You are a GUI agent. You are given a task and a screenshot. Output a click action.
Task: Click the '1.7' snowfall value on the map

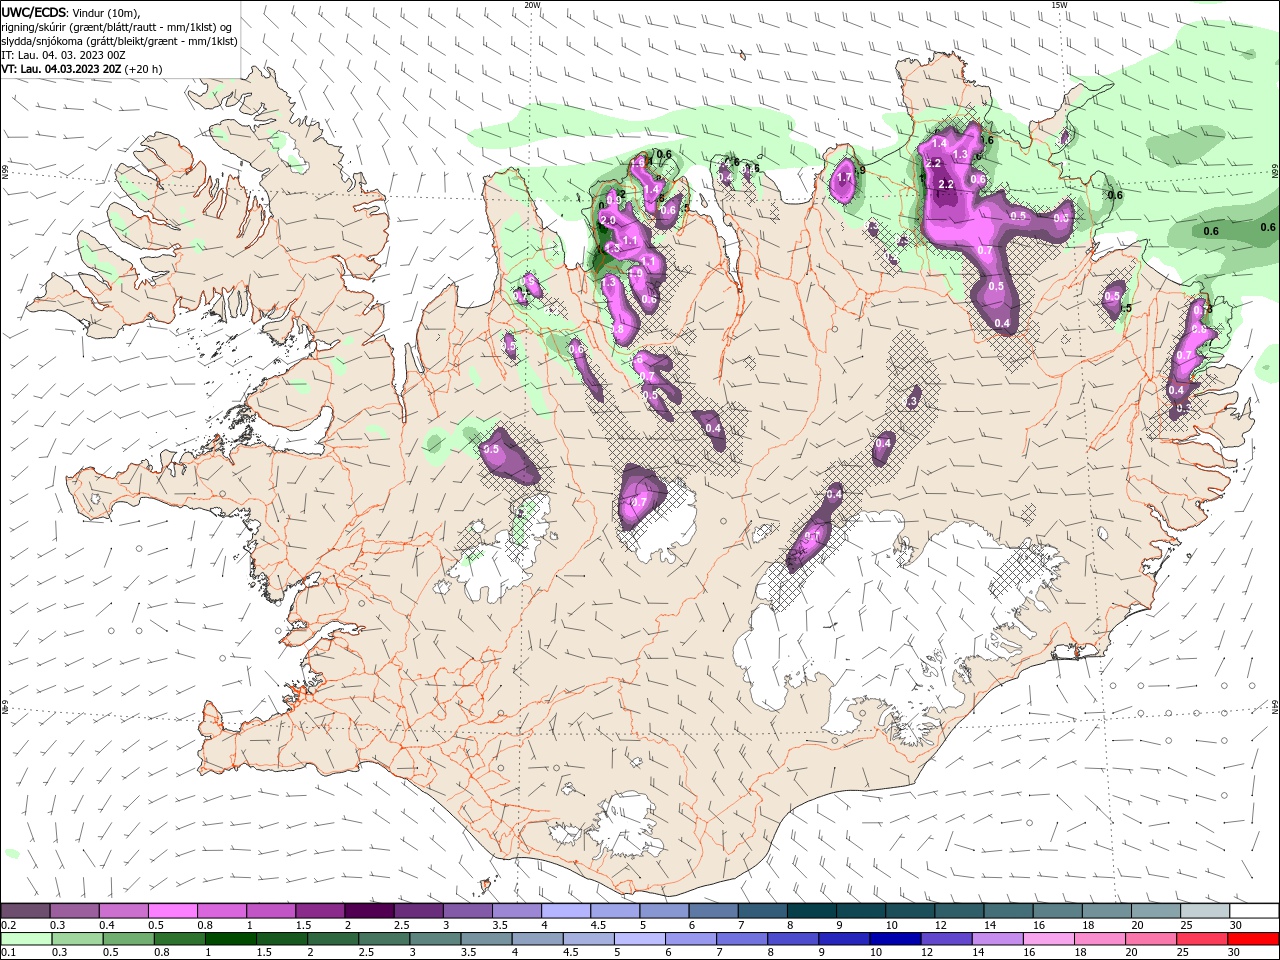844,177
